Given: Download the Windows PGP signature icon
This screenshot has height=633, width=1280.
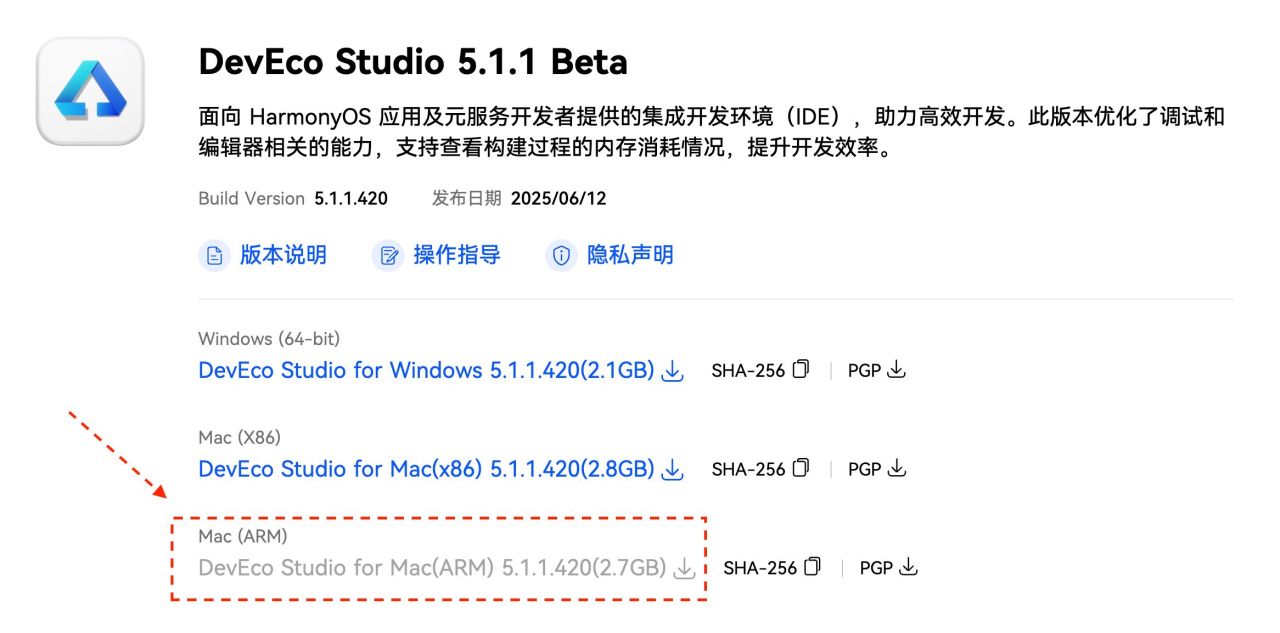Looking at the screenshot, I should pyautogui.click(x=897, y=370).
